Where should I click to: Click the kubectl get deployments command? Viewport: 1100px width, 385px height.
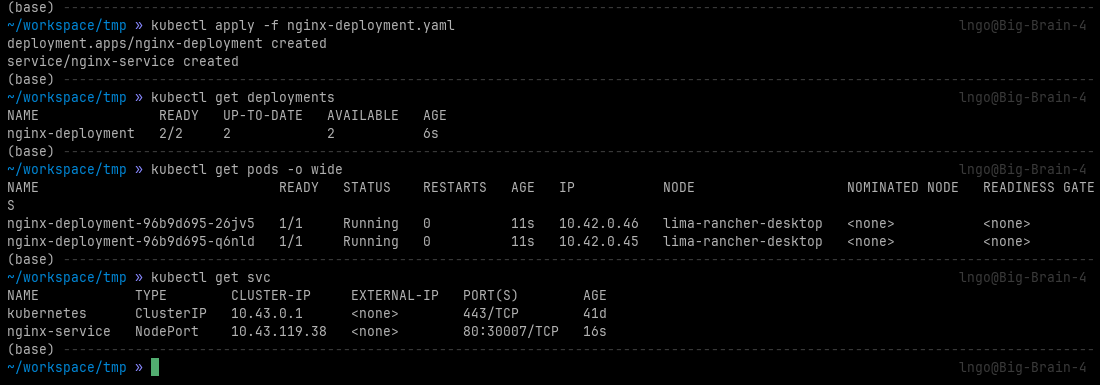tap(243, 97)
